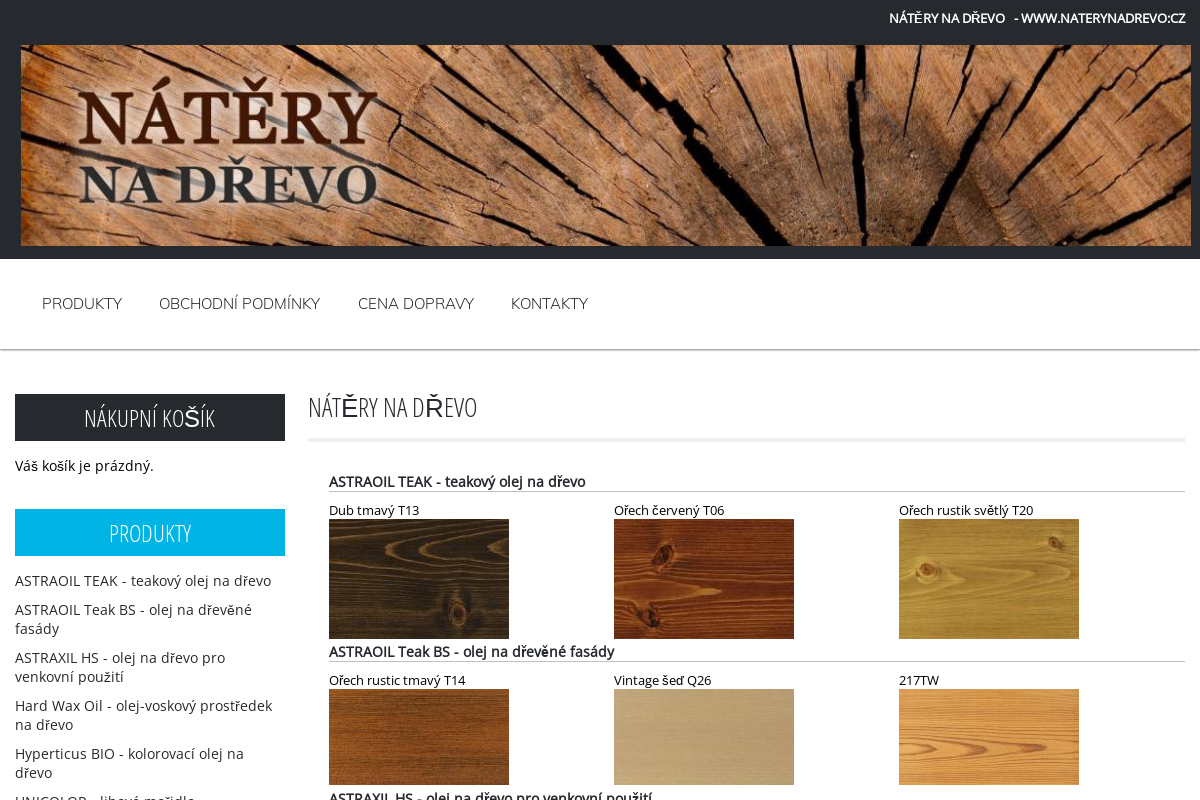
Task: Click the Nákupní košík header
Action: (150, 417)
